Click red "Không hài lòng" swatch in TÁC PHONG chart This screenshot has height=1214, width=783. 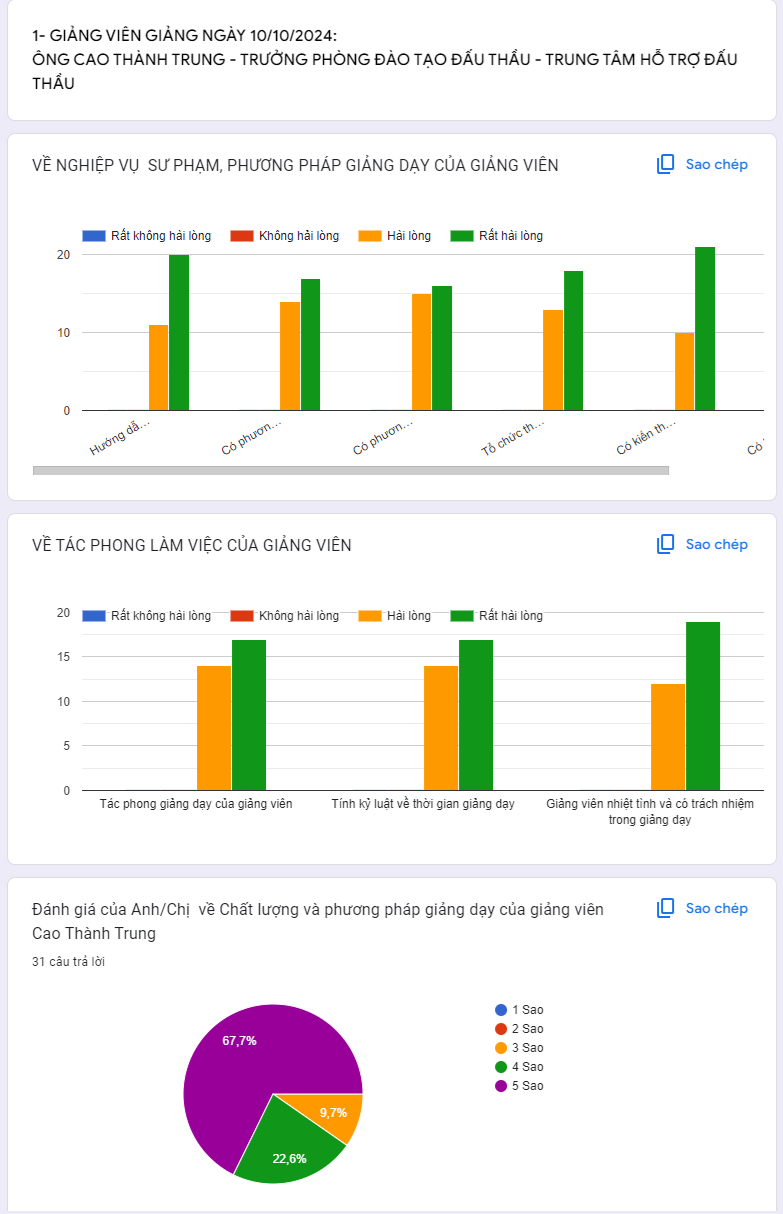coord(242,616)
